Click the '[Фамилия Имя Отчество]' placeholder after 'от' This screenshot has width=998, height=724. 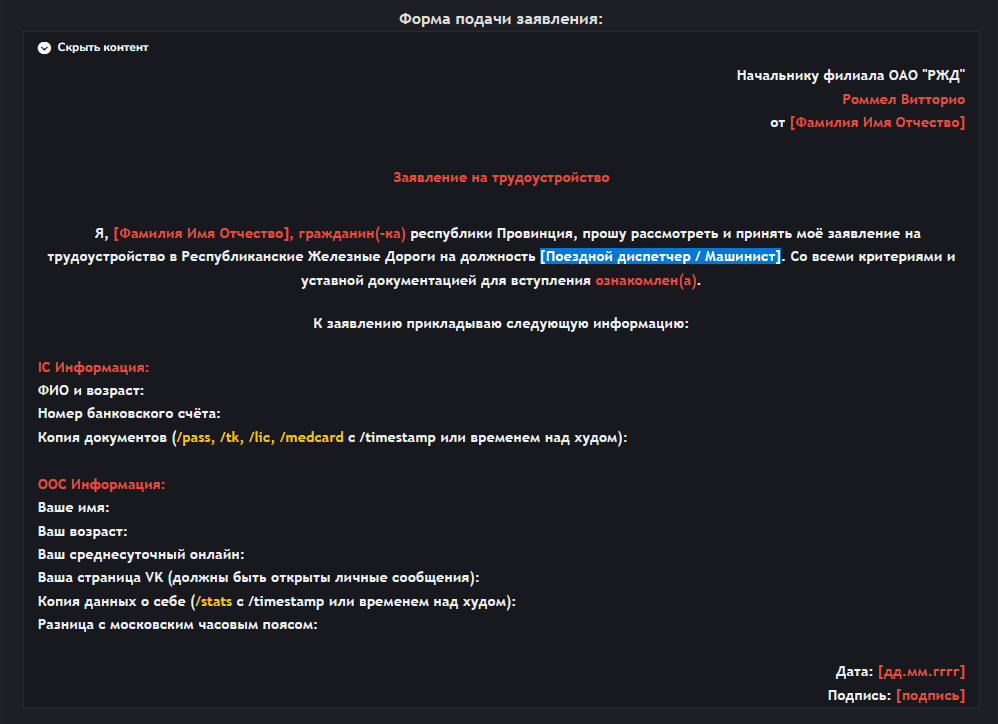tap(877, 123)
